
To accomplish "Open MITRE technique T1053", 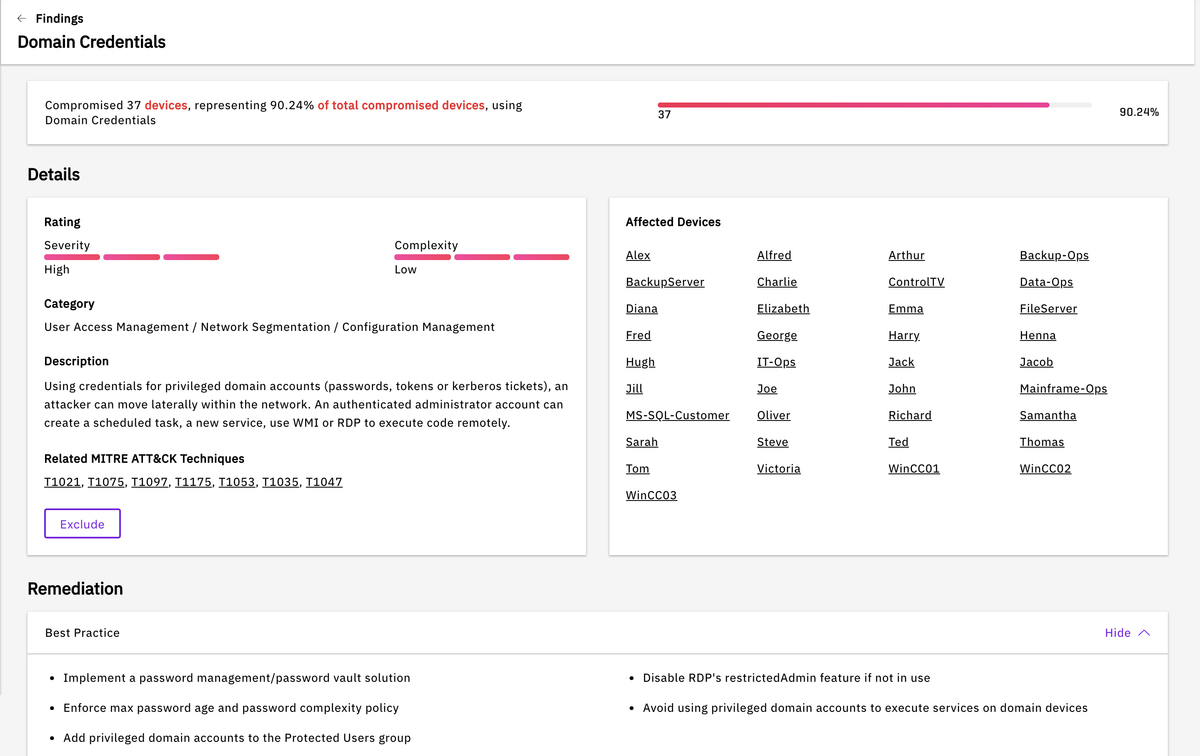I will 237,482.
